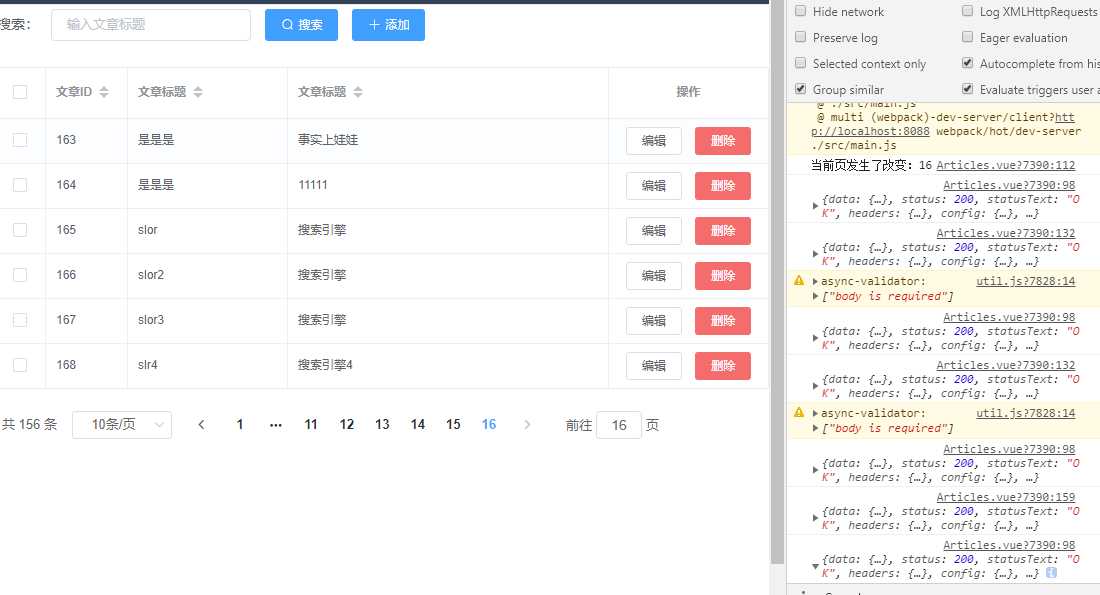Click the warning triangle beside async-validator message
The height and width of the screenshot is (595, 1100).
tap(798, 280)
